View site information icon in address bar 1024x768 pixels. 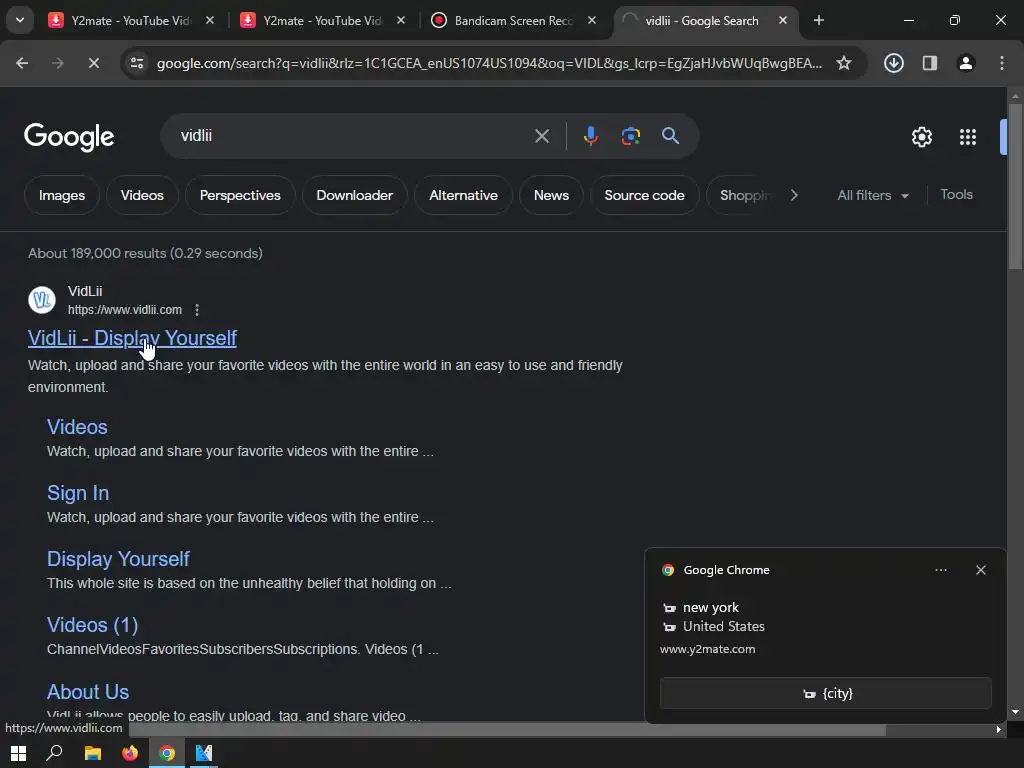pyautogui.click(x=137, y=63)
